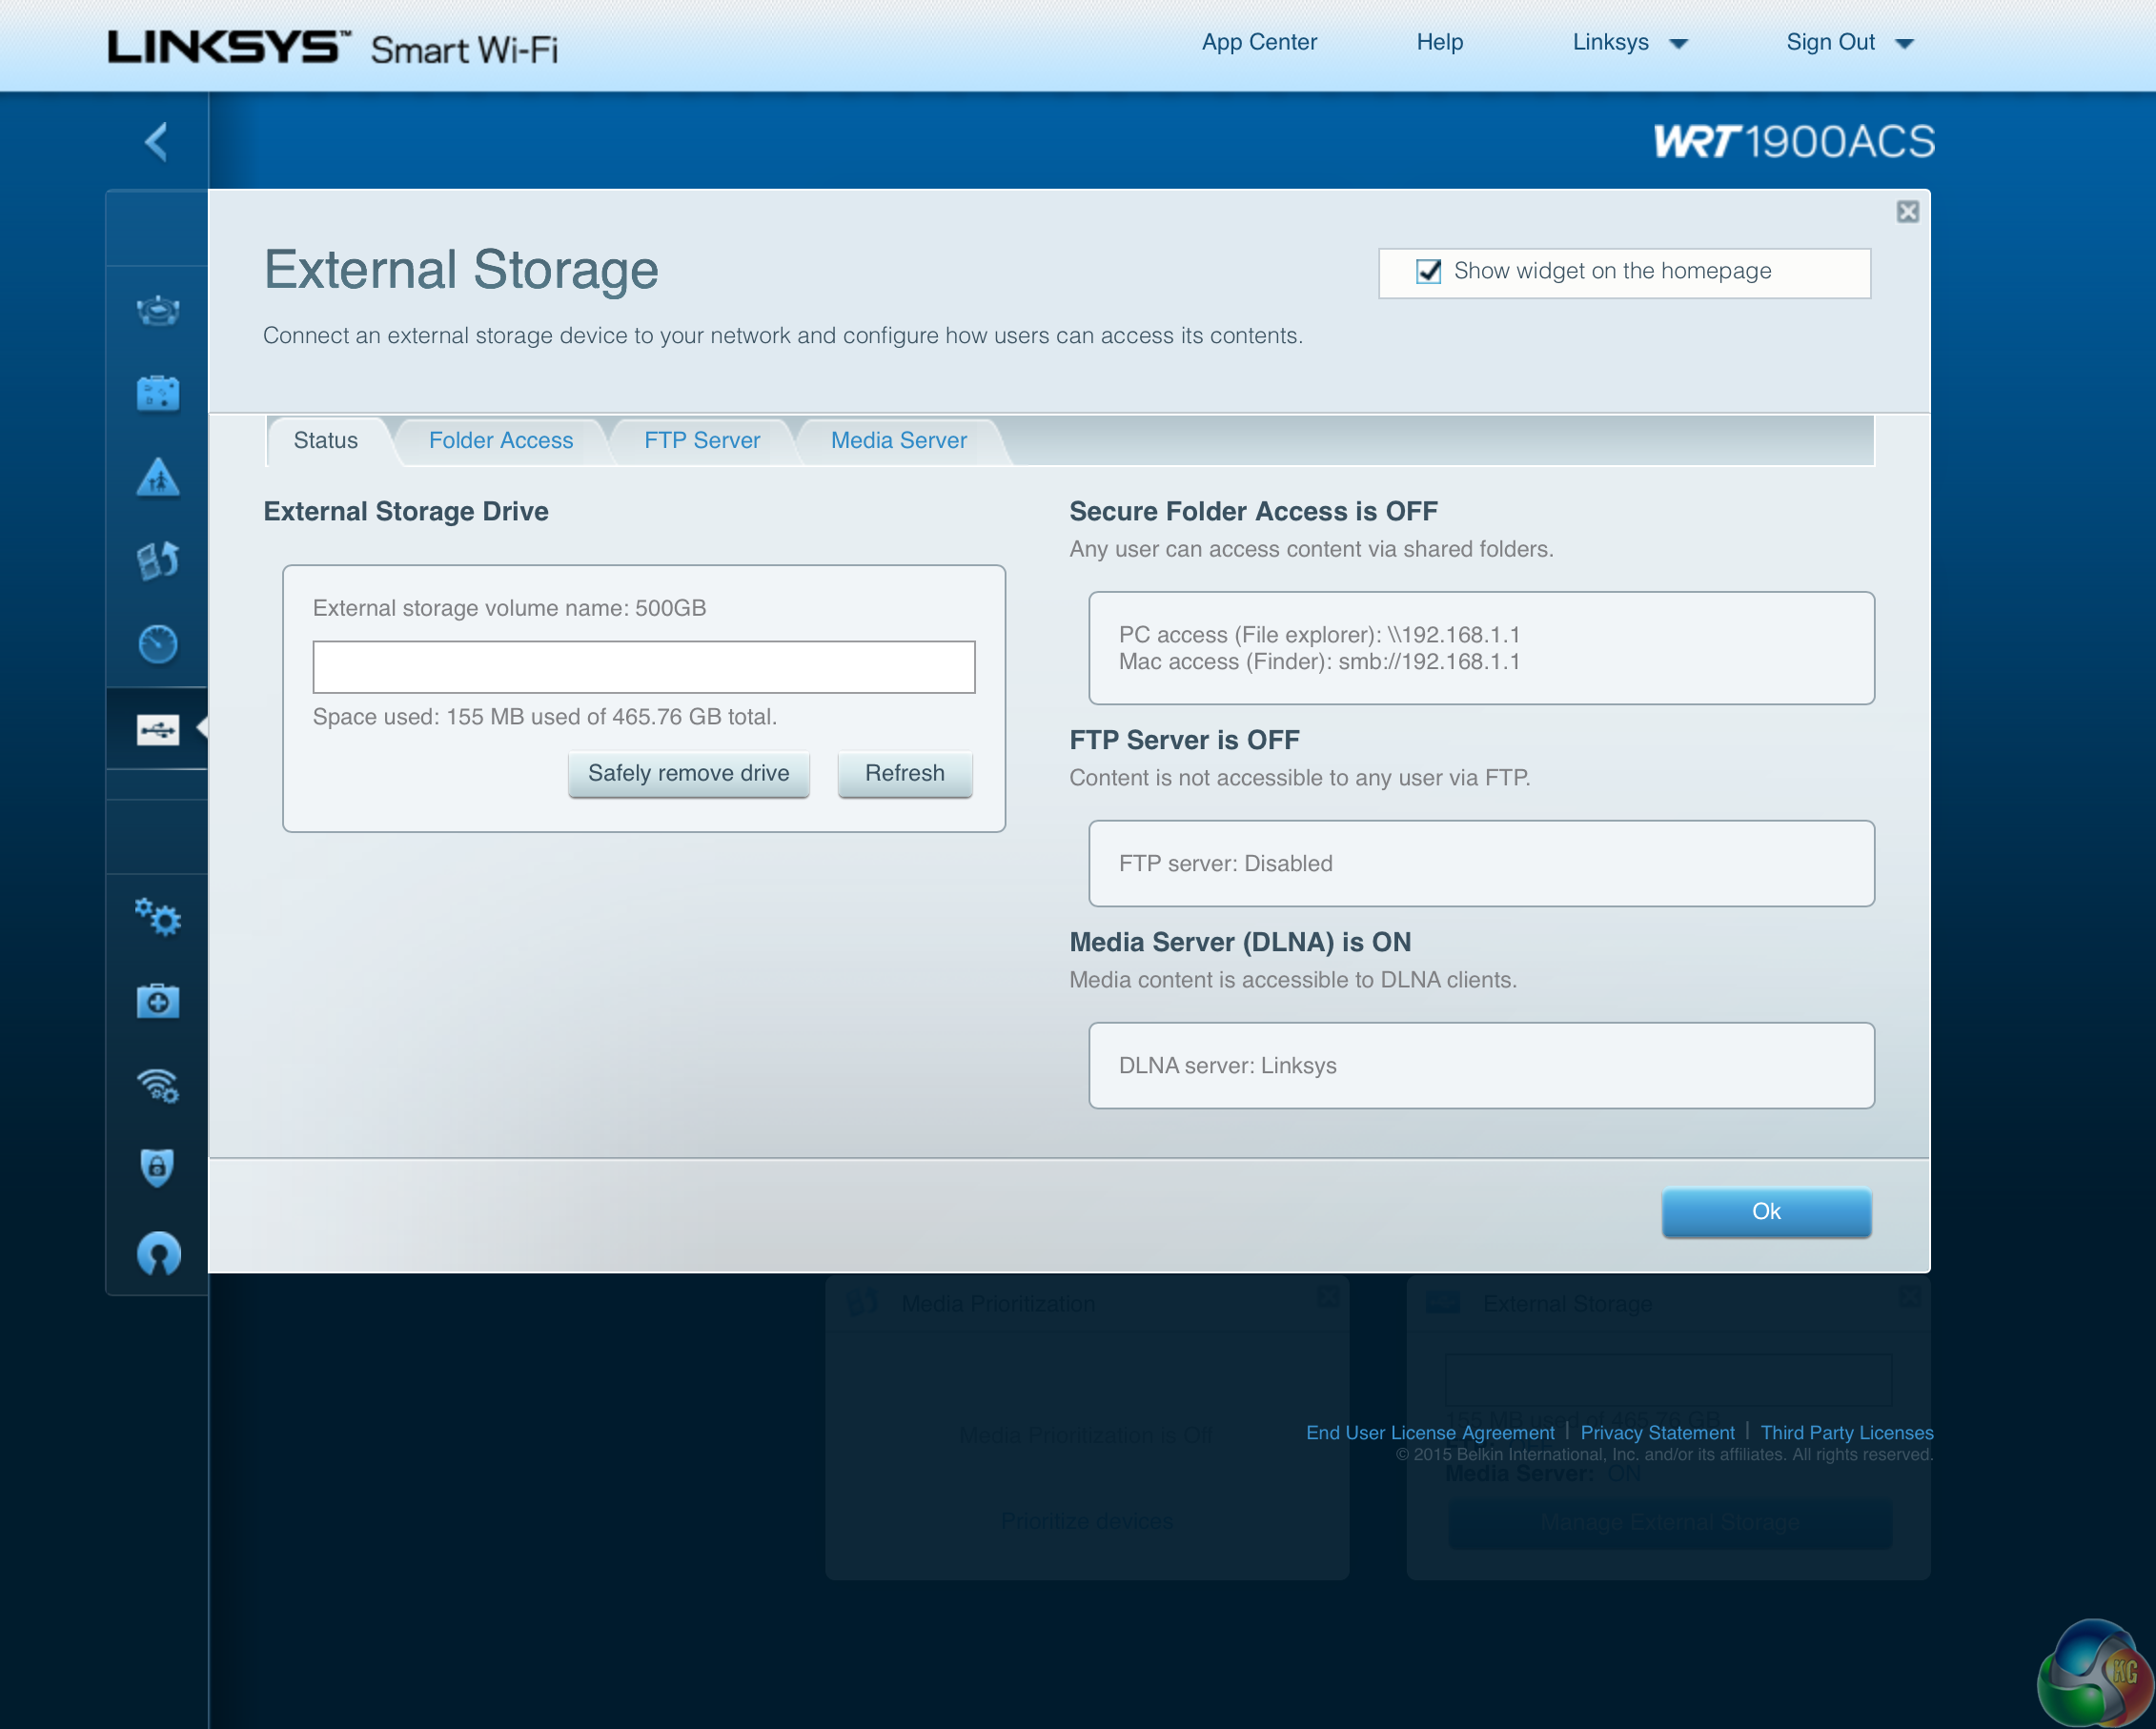Open Connectivity gears icon in sidebar

click(158, 916)
